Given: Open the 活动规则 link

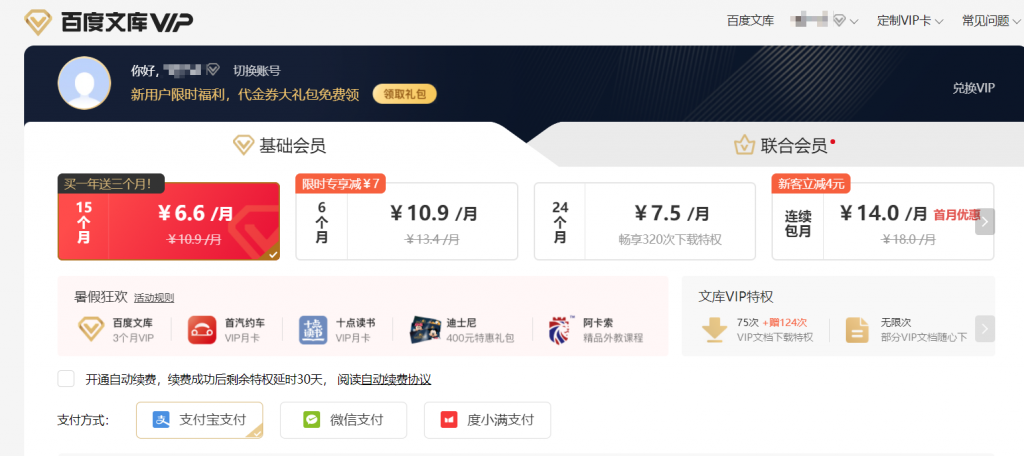Looking at the screenshot, I should pos(154,298).
